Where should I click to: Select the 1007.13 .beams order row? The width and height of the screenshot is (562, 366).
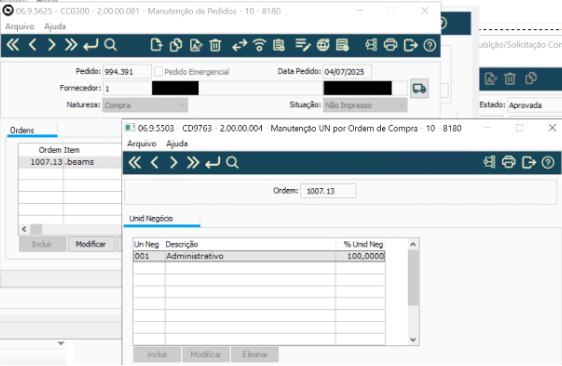70,162
